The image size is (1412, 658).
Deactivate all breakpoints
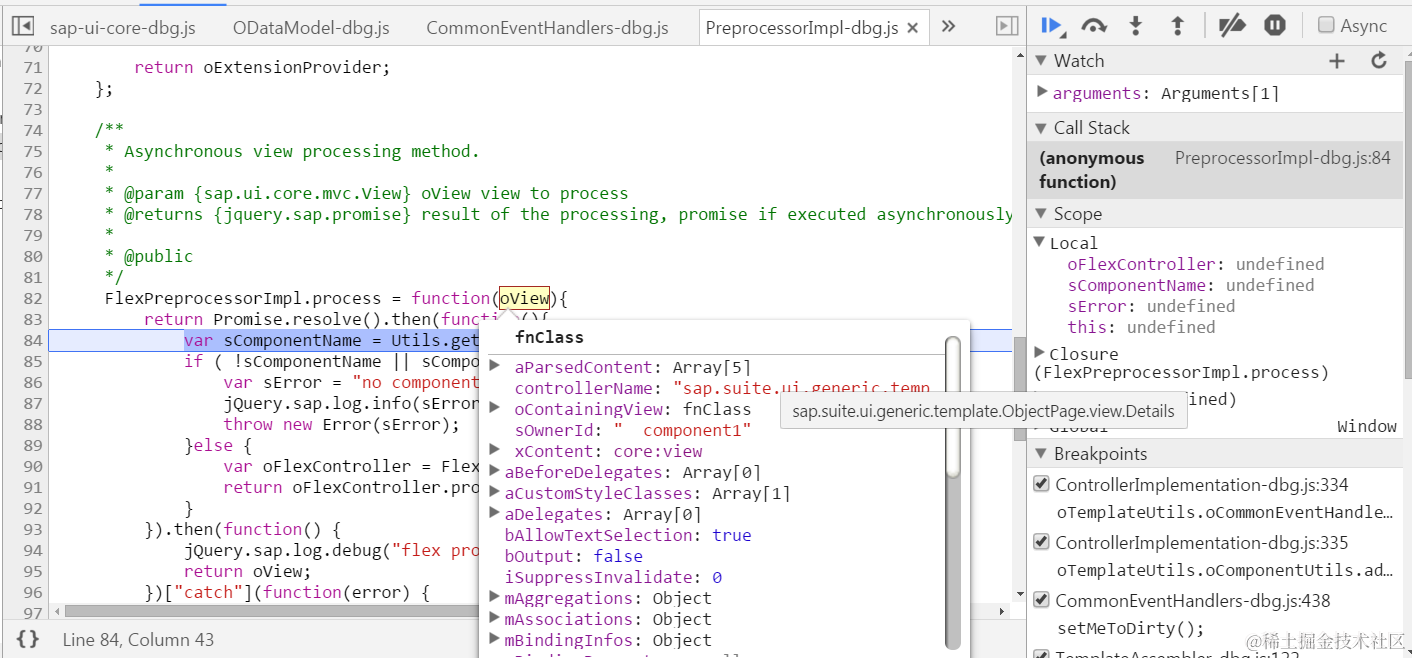click(x=1231, y=26)
